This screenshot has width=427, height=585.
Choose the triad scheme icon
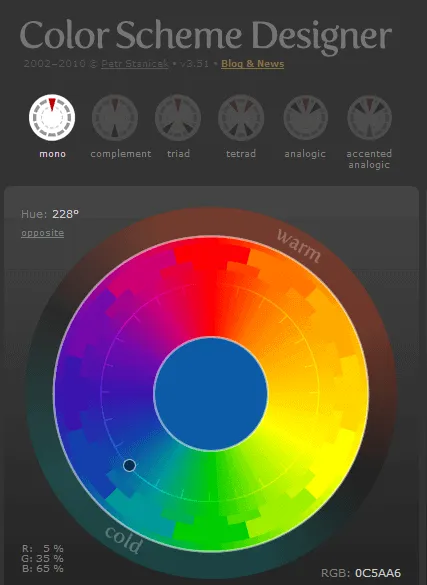[x=178, y=118]
